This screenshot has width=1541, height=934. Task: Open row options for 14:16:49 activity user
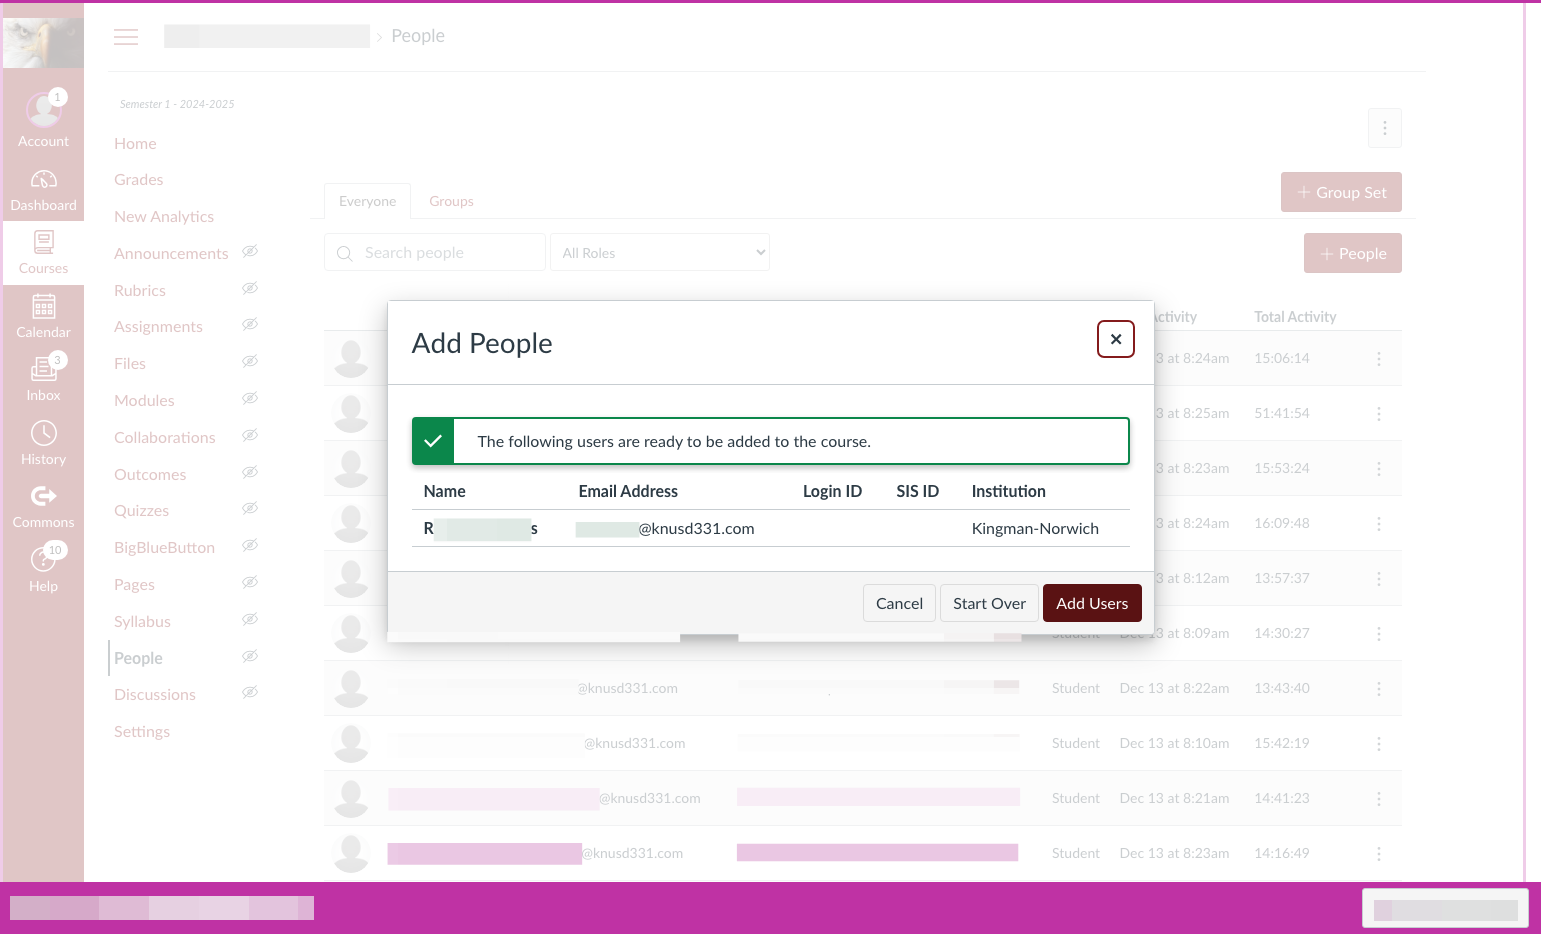[x=1379, y=854]
